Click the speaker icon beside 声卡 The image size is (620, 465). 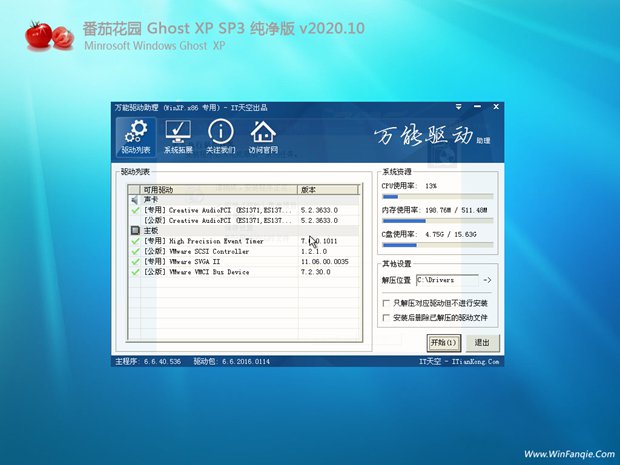pos(135,200)
